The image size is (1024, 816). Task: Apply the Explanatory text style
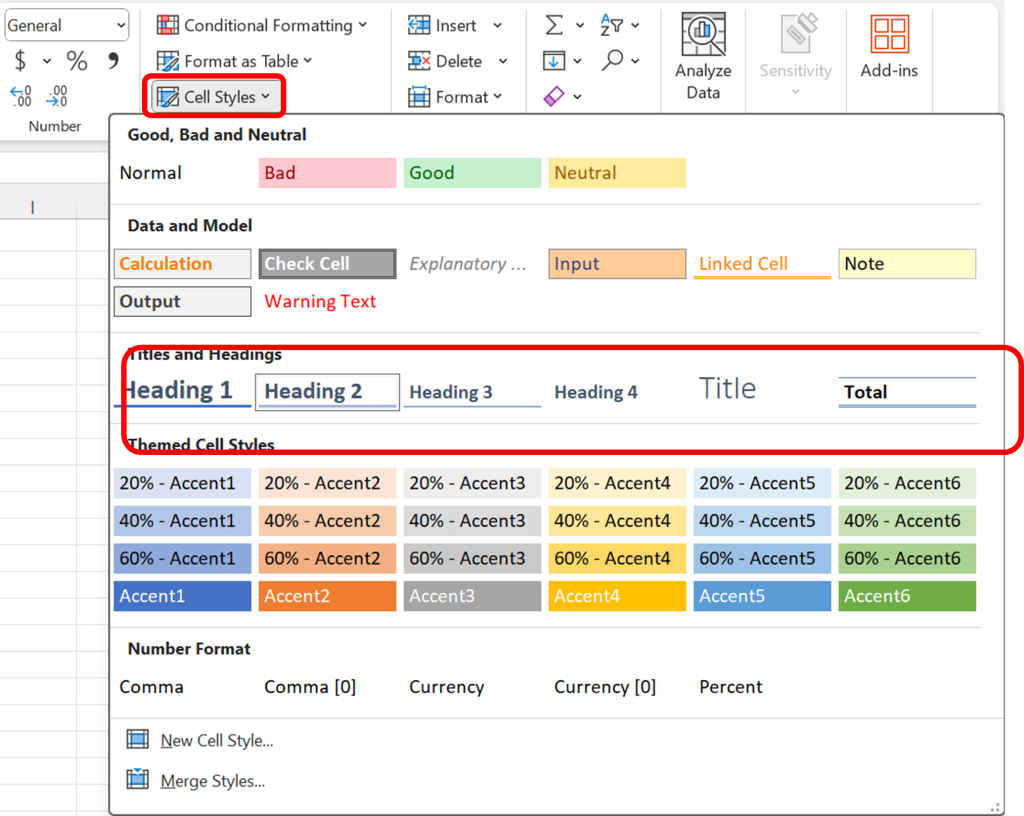[472, 264]
